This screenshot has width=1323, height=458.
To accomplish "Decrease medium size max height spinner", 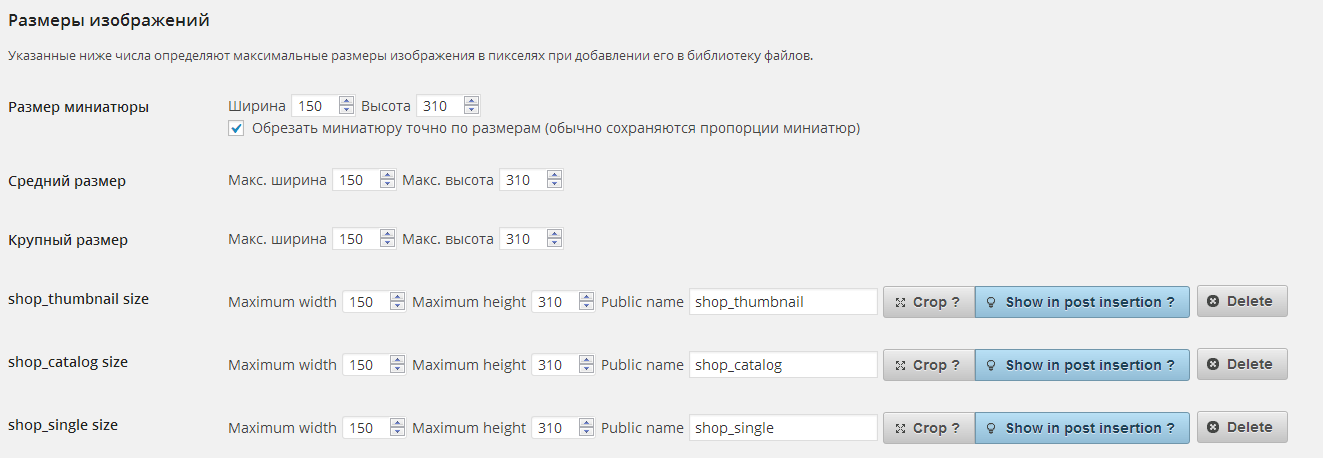I will pos(555,185).
